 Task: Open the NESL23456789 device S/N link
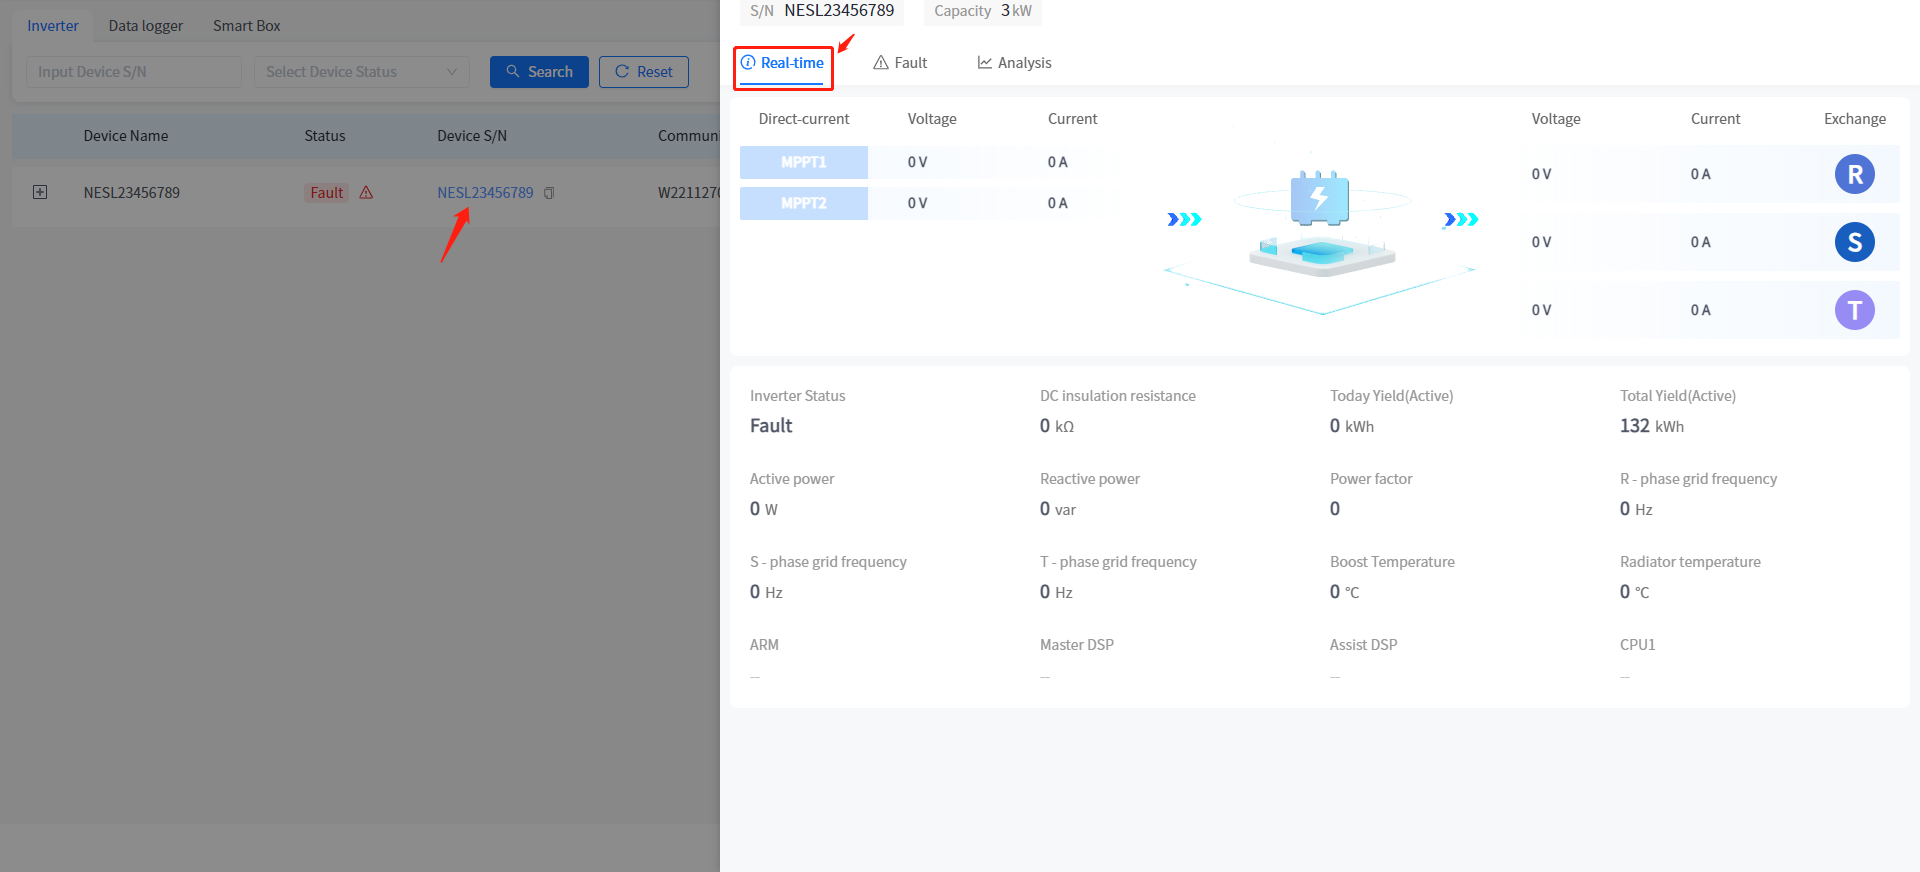pos(485,193)
